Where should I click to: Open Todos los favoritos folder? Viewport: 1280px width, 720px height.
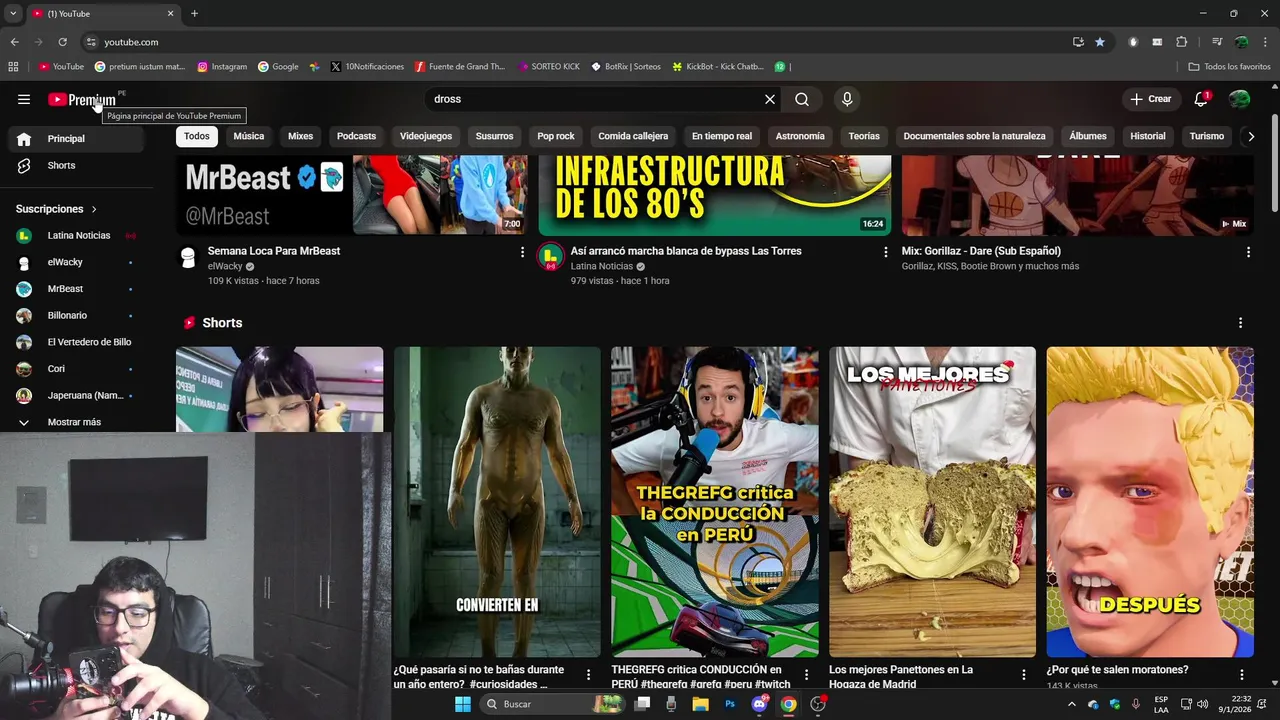[x=1230, y=67]
